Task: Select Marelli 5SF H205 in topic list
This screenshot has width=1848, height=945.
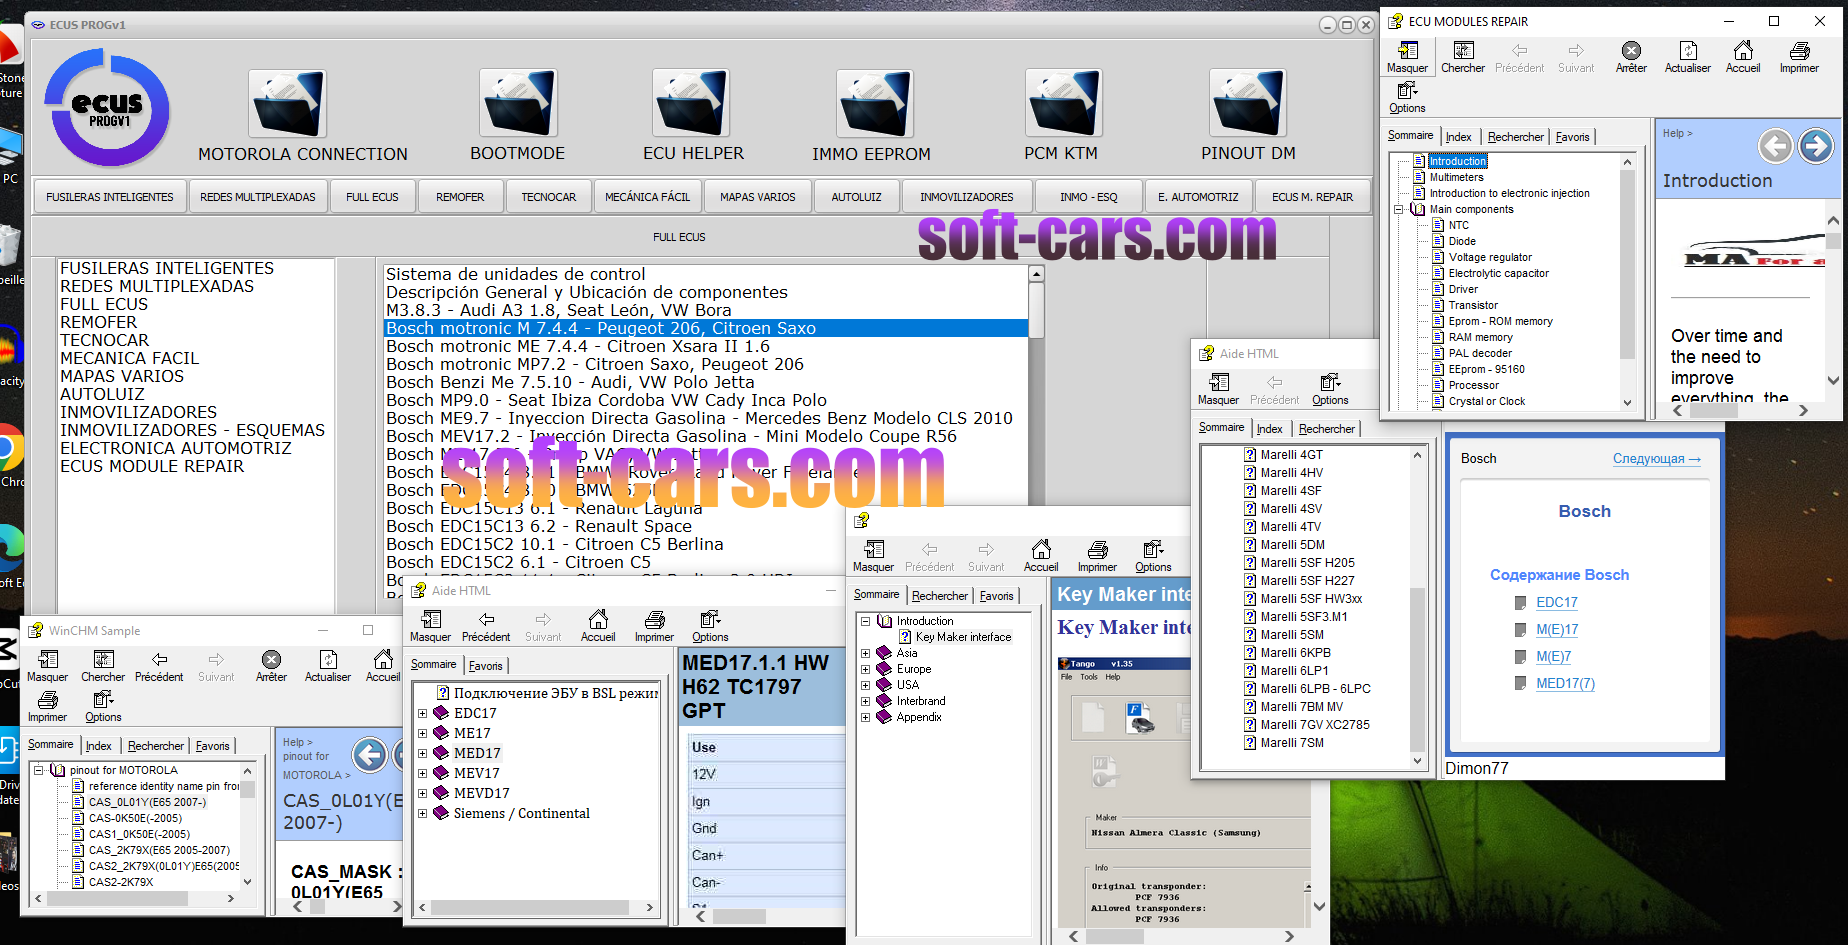Action: [x=1307, y=563]
